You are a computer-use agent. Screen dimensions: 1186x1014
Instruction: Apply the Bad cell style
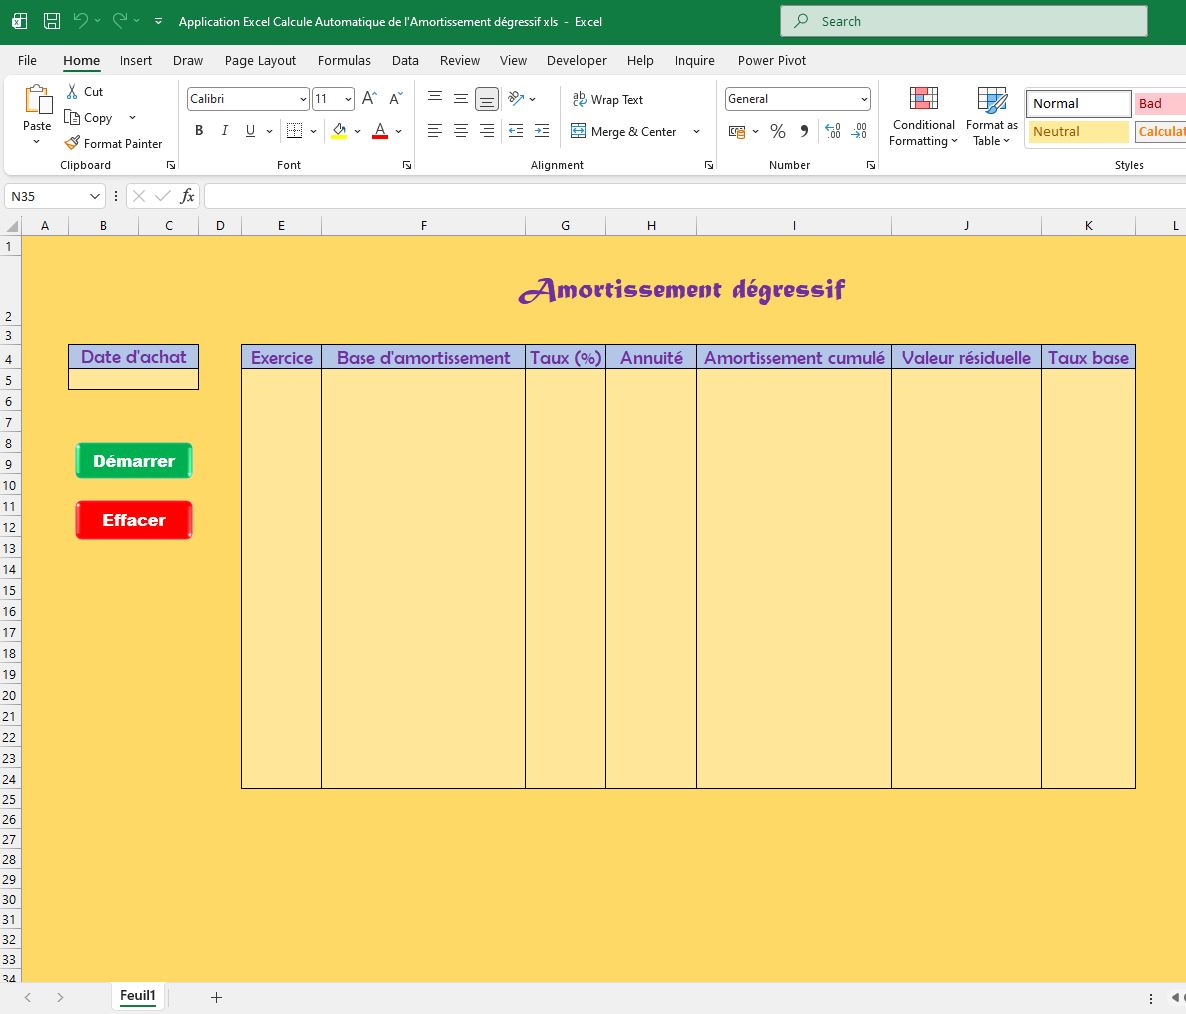1160,104
